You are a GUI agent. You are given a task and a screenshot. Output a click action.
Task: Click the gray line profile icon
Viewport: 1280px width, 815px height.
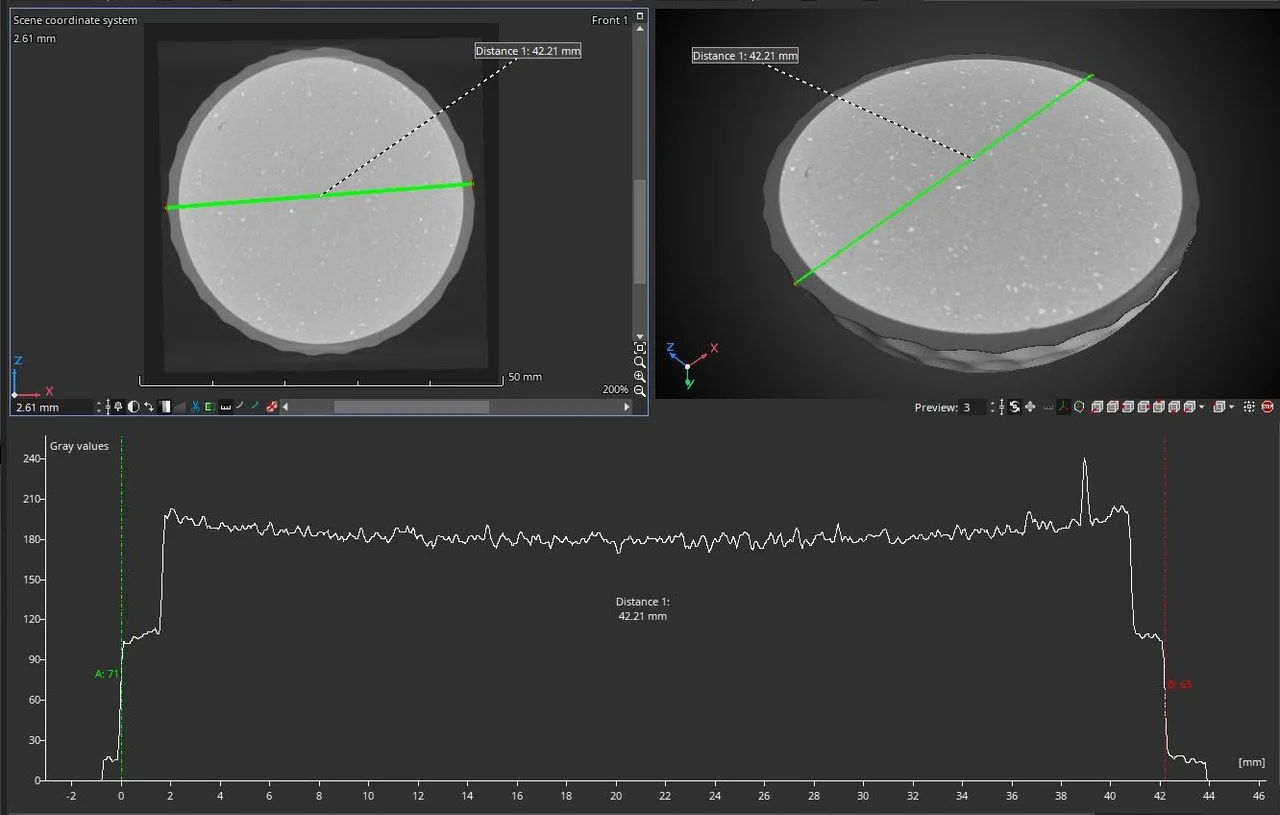[240, 406]
